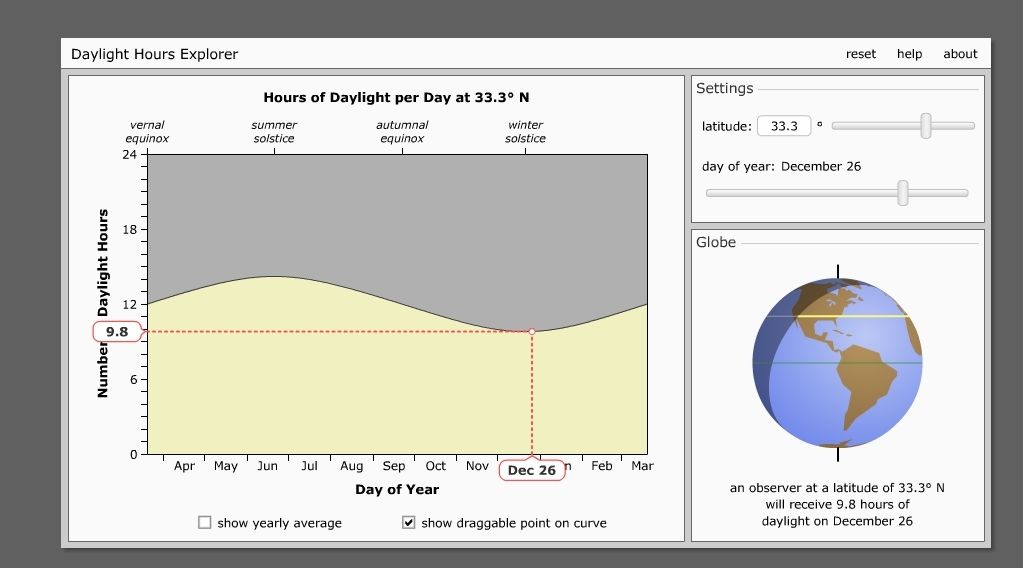Click the latitude slider handle
Image resolution: width=1023 pixels, height=568 pixels.
pyautogui.click(x=926, y=126)
